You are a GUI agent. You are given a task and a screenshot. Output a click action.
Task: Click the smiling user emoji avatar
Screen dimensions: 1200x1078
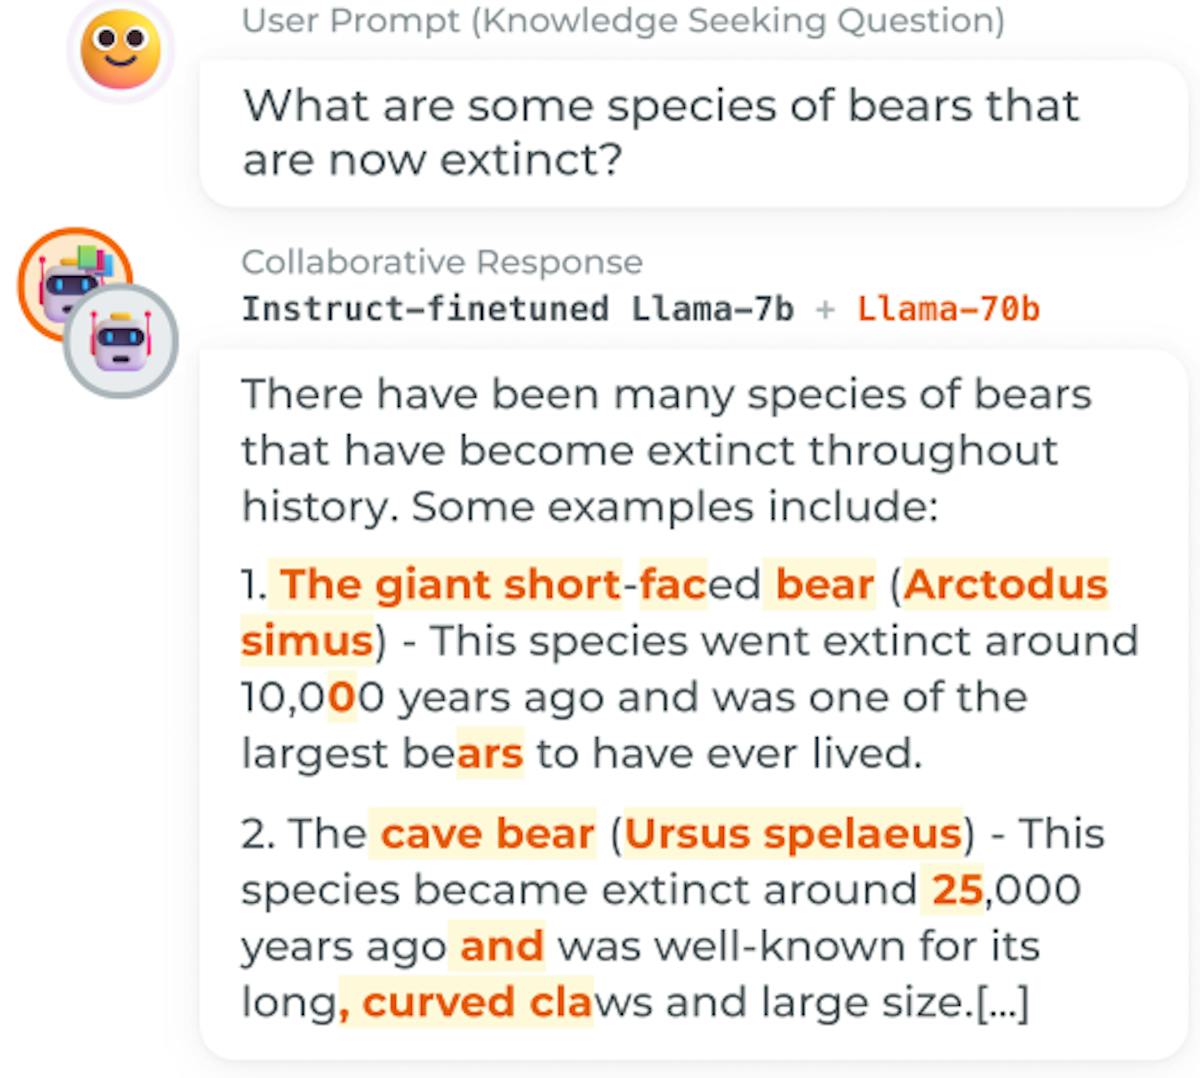click(x=120, y=50)
